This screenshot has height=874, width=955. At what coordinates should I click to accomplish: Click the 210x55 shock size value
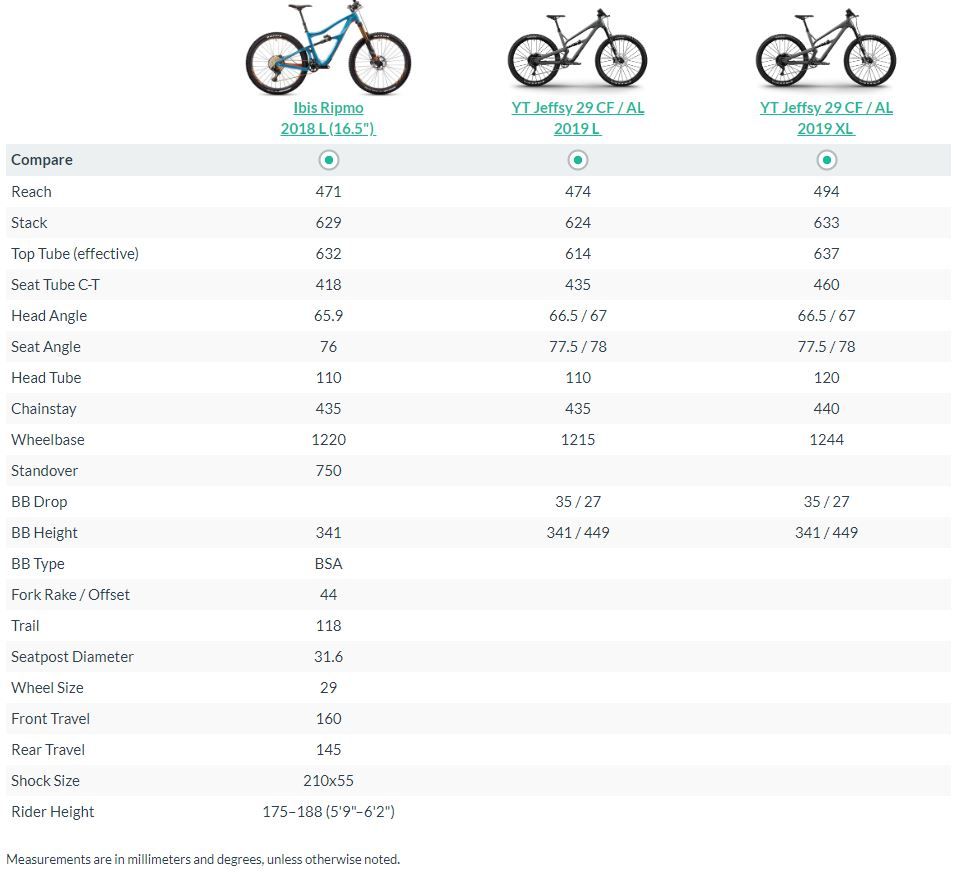328,780
